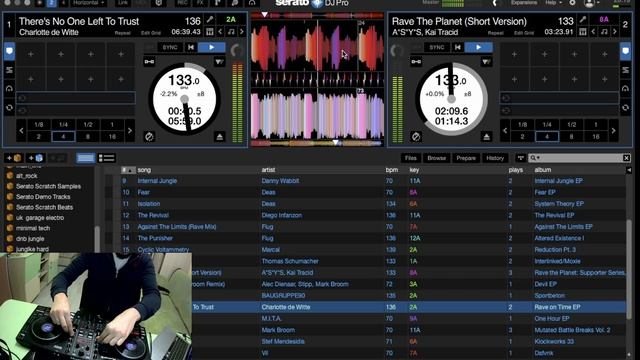Open the REC panel
This screenshot has width=640, height=360.
click(x=182, y=3)
